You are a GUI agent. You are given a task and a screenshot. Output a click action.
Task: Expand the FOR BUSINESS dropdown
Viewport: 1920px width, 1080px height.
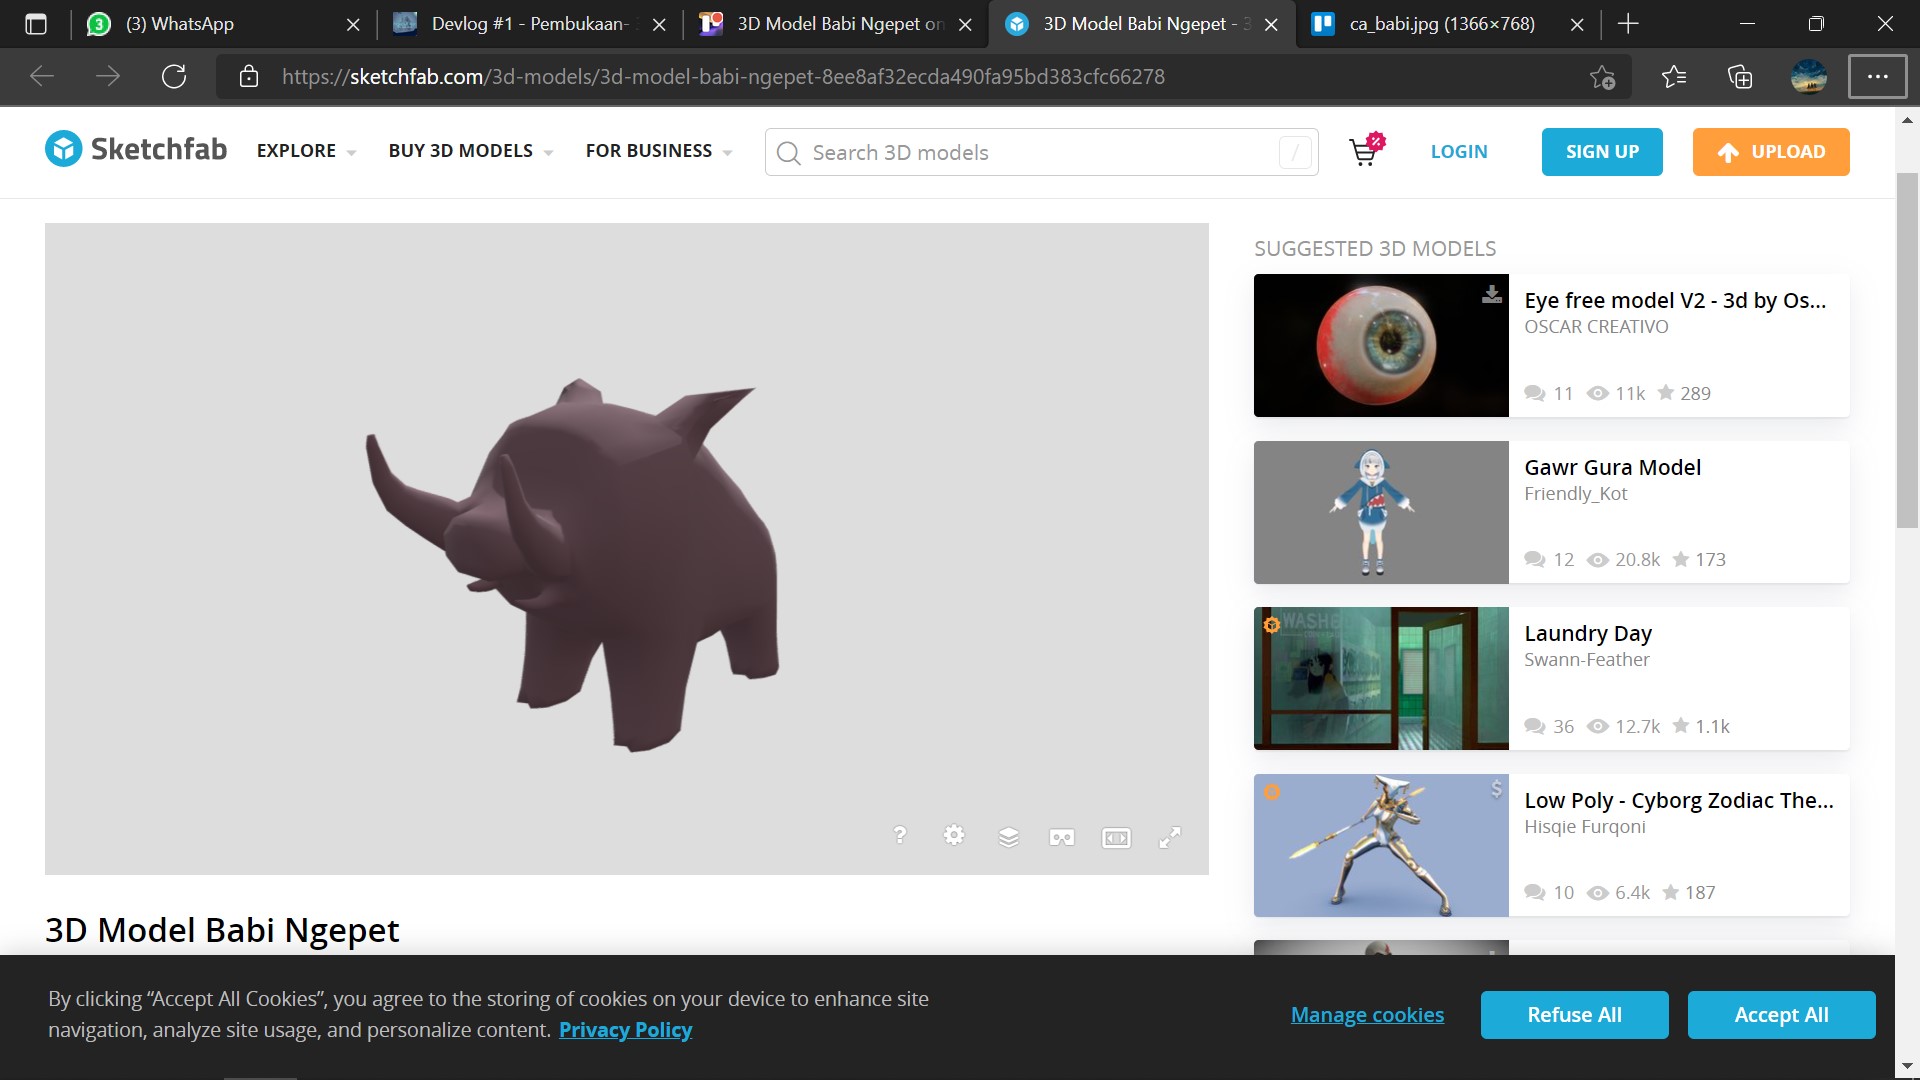[x=659, y=151]
